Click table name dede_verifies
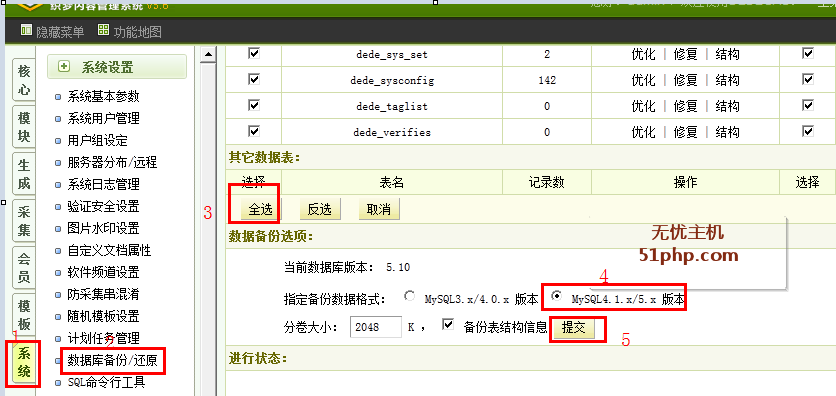The width and height of the screenshot is (836, 396). [x=392, y=132]
